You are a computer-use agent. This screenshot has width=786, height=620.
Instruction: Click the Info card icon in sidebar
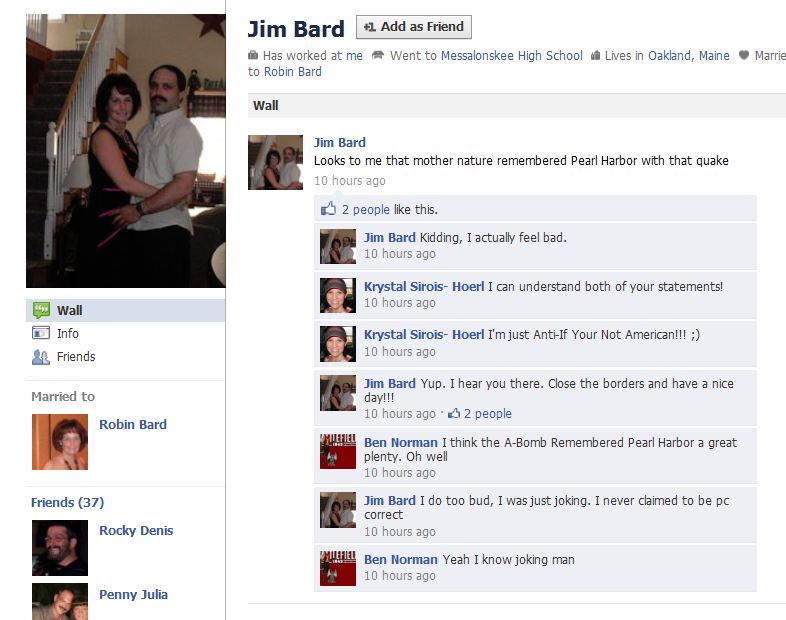tap(41, 333)
